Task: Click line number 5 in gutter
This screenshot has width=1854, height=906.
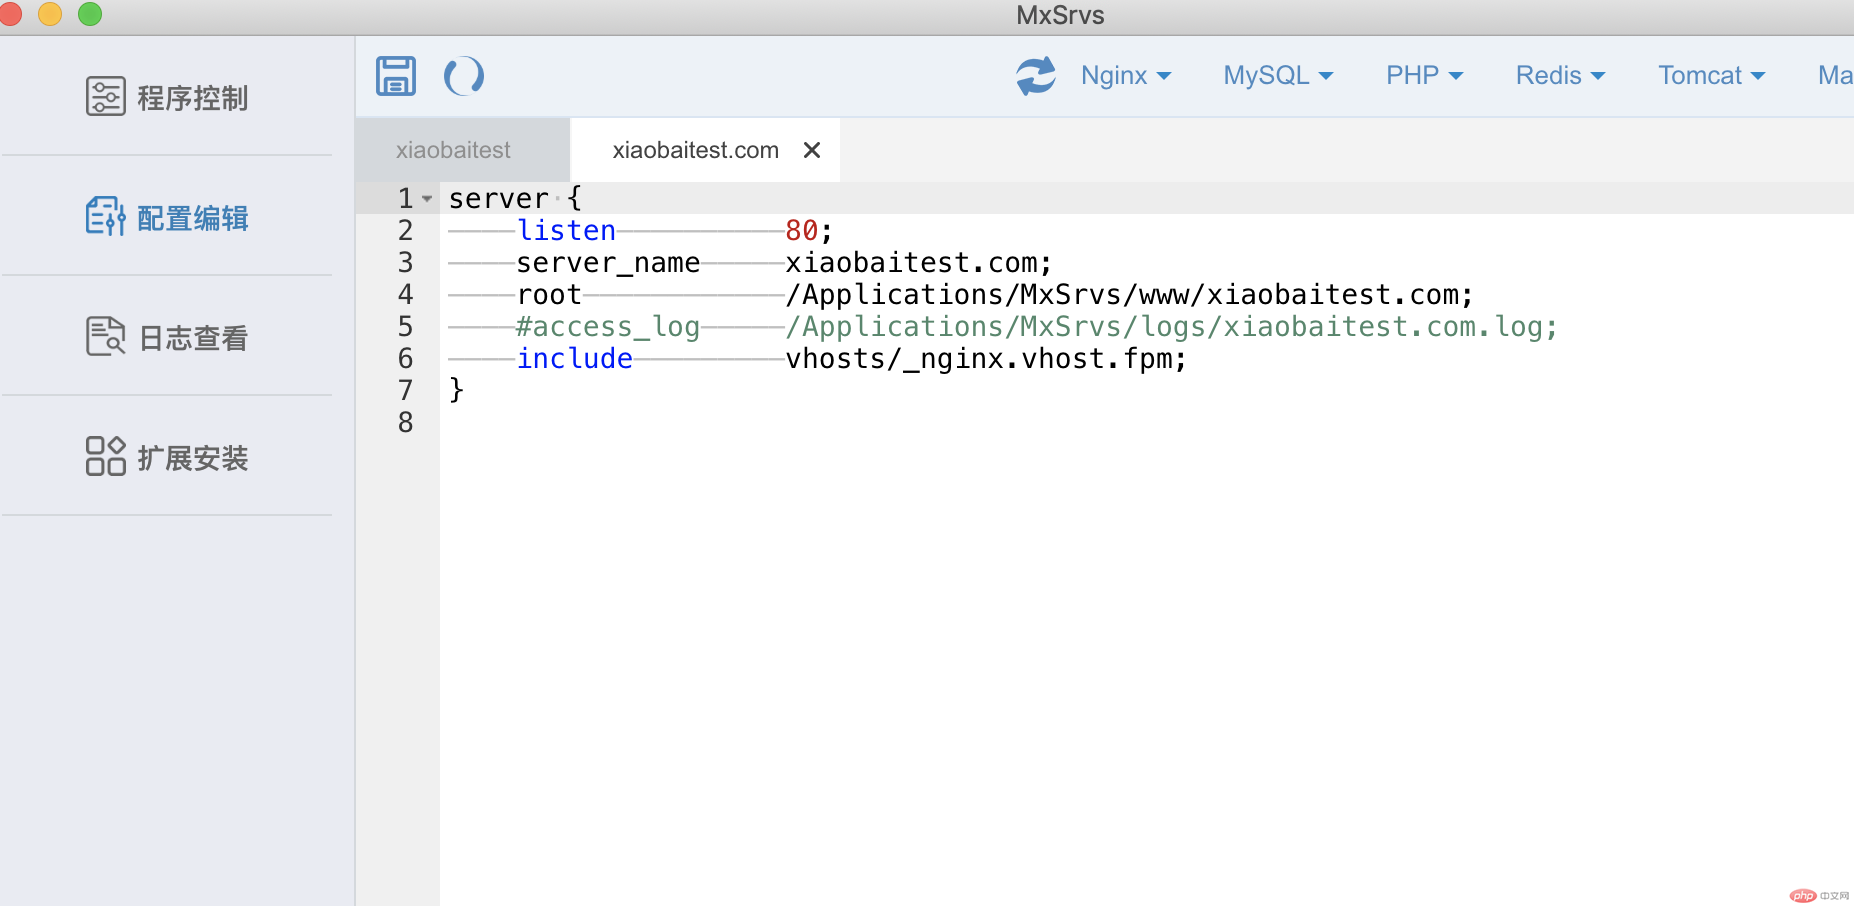Action: click(x=405, y=326)
